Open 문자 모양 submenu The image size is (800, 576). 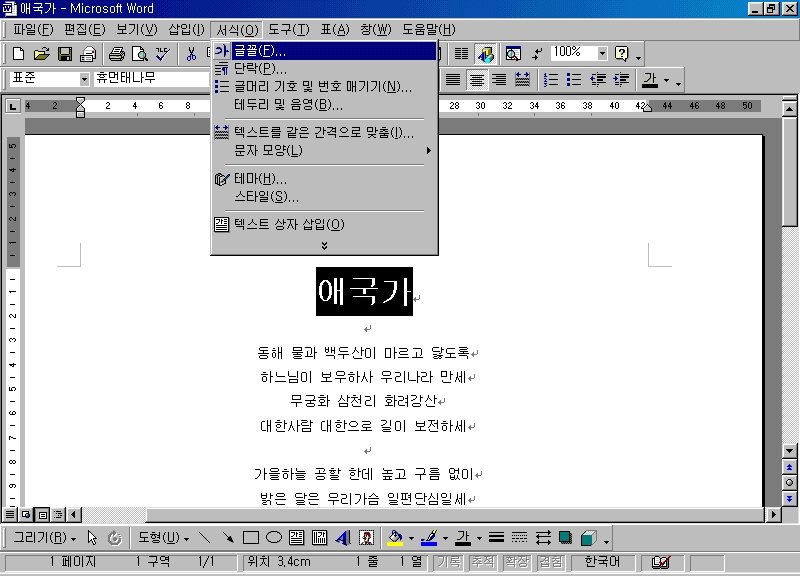(x=324, y=151)
